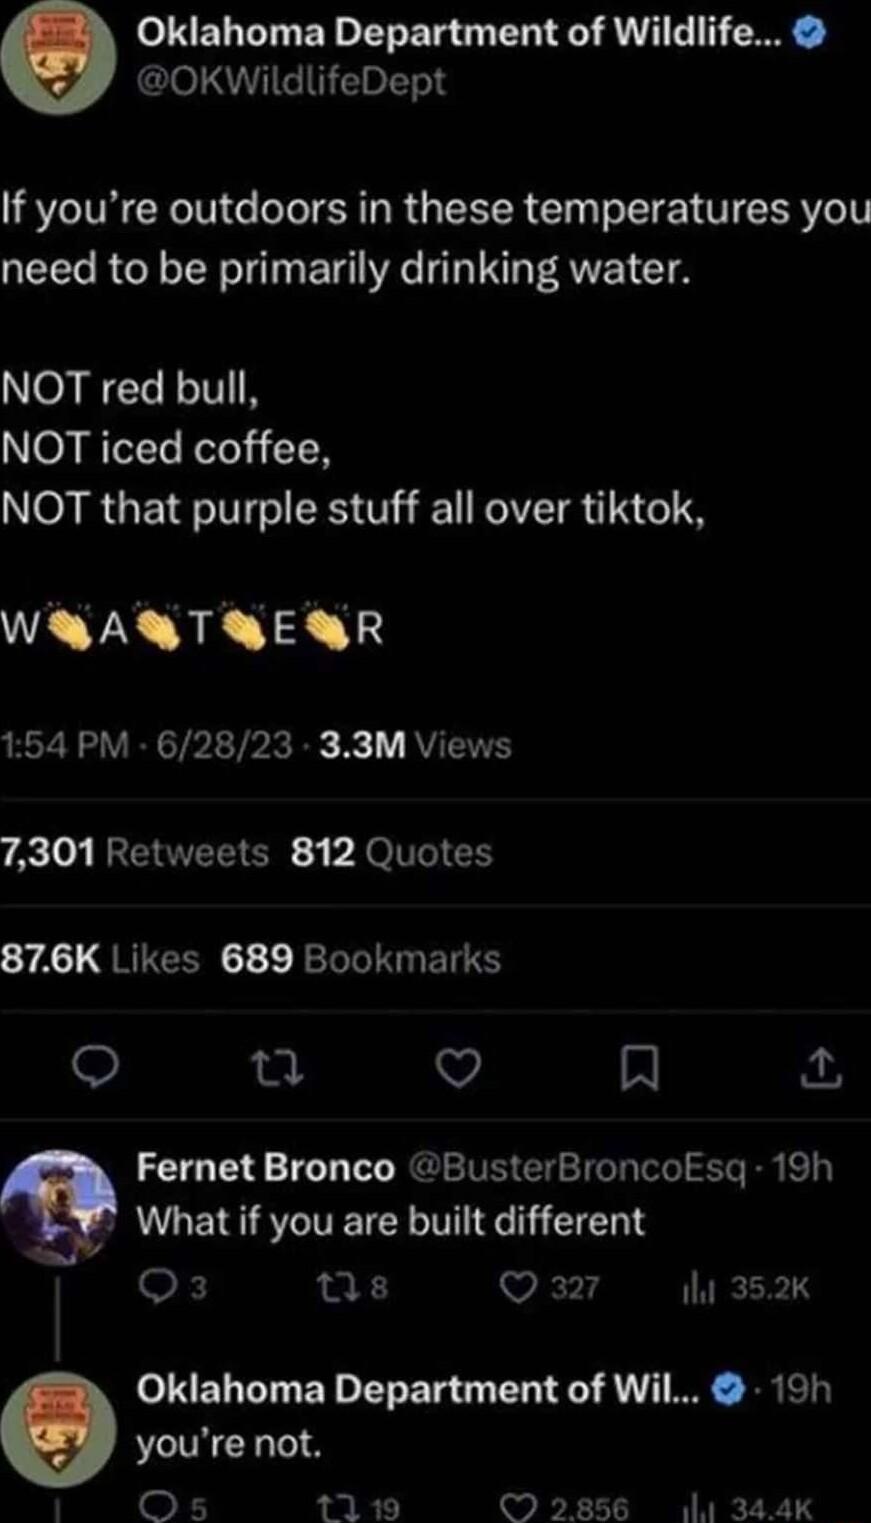Click the Oklahoma Wildlife Department header avatar
Viewport: 871px width, 1523px height.
pyautogui.click(x=58, y=57)
